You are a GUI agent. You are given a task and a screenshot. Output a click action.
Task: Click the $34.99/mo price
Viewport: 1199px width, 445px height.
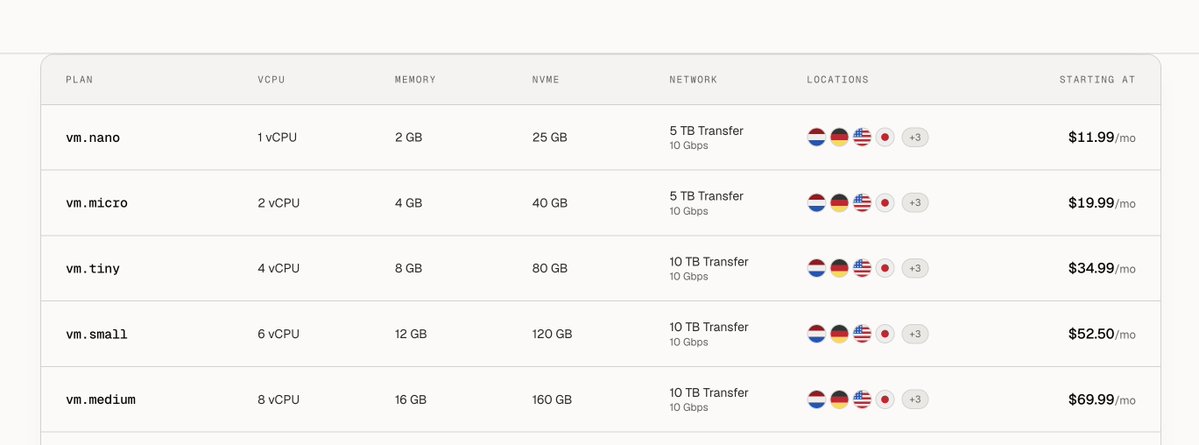[1102, 268]
